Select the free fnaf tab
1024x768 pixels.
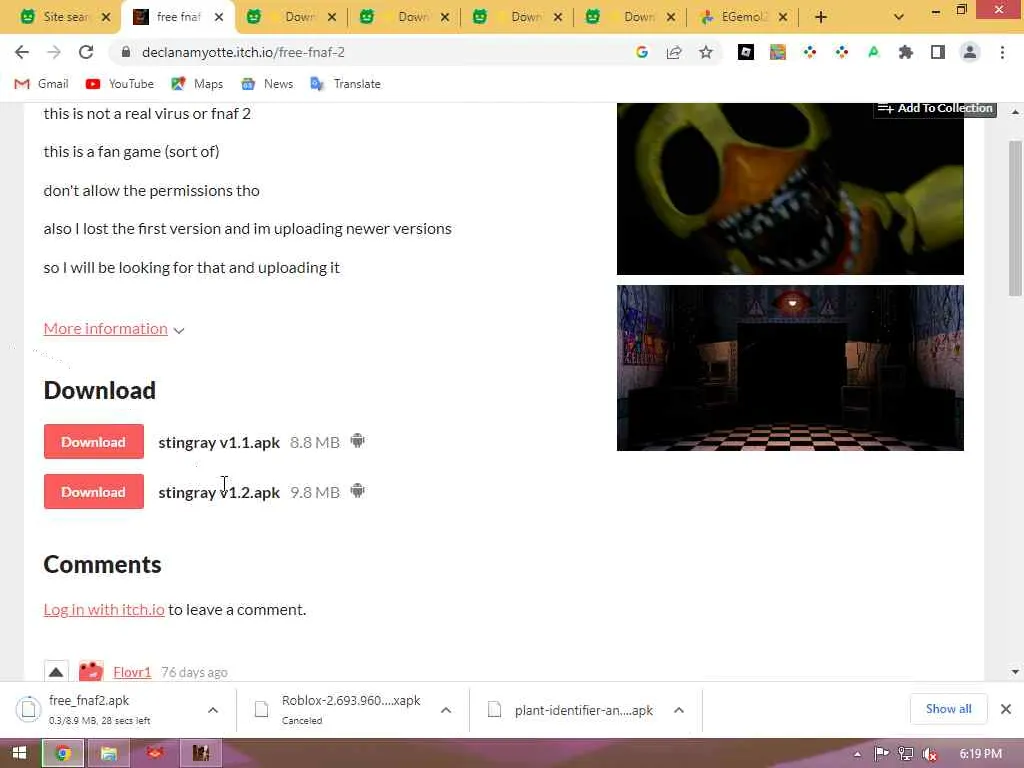pyautogui.click(x=176, y=17)
